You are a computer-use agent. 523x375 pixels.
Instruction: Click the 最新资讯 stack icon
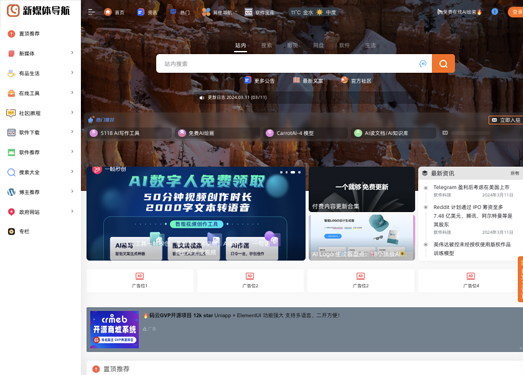point(425,173)
